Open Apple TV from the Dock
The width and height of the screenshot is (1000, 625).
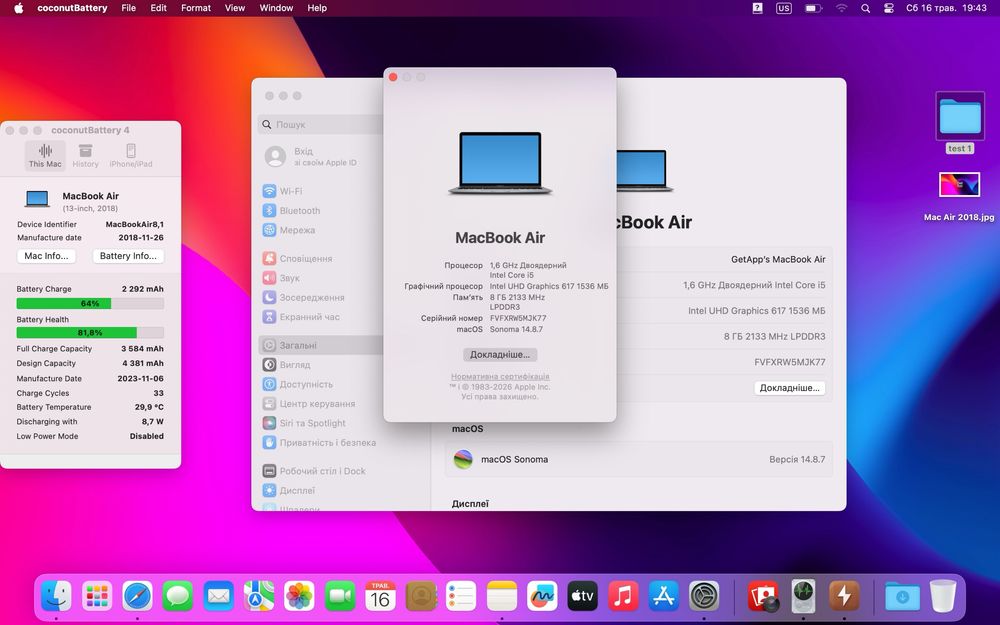click(x=582, y=597)
